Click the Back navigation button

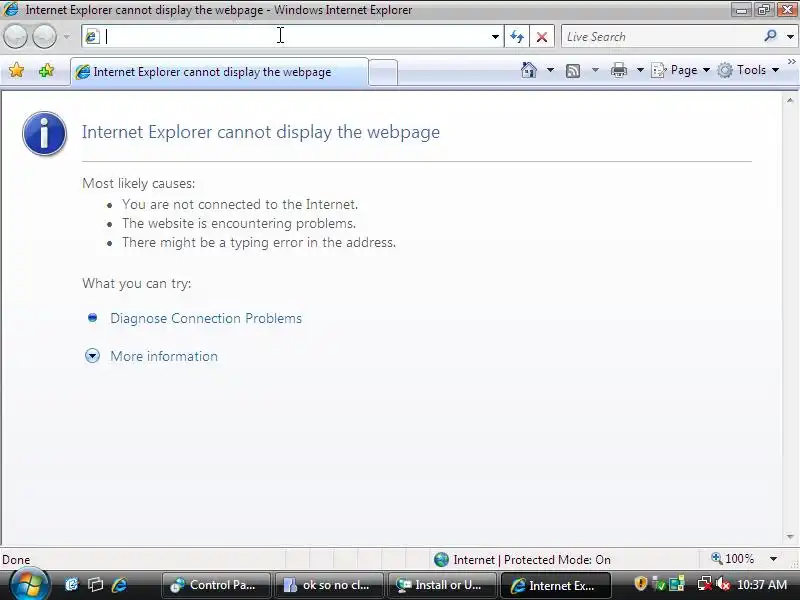(x=15, y=36)
